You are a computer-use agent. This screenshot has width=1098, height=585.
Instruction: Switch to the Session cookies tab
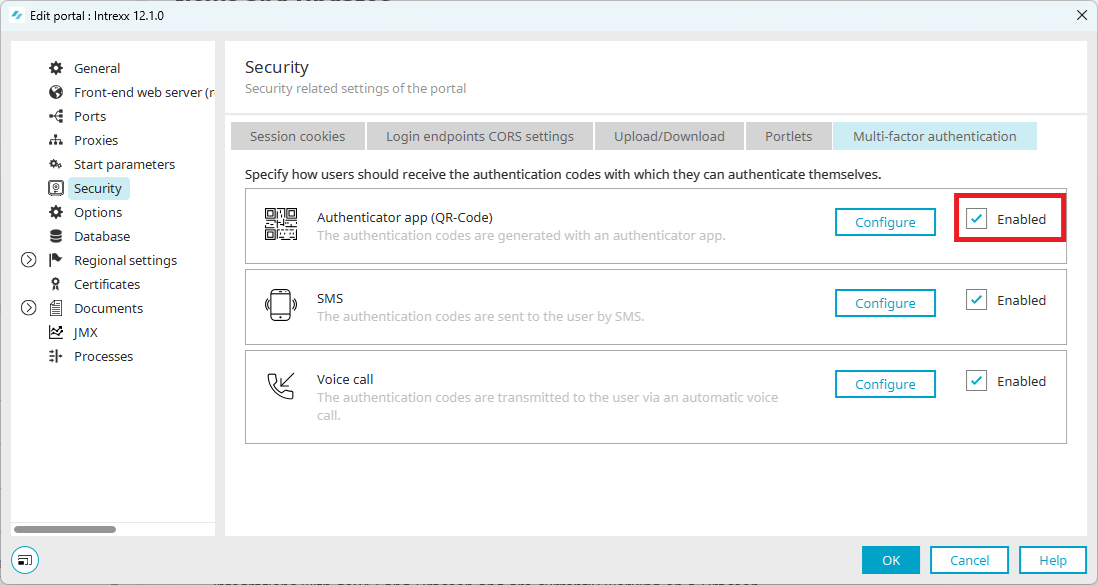pyautogui.click(x=298, y=136)
